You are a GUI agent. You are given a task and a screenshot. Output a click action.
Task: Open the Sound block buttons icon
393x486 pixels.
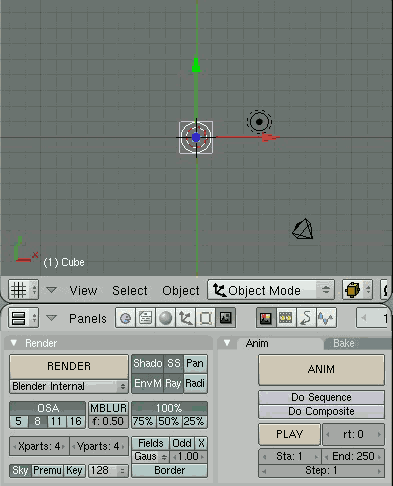[x=326, y=318]
